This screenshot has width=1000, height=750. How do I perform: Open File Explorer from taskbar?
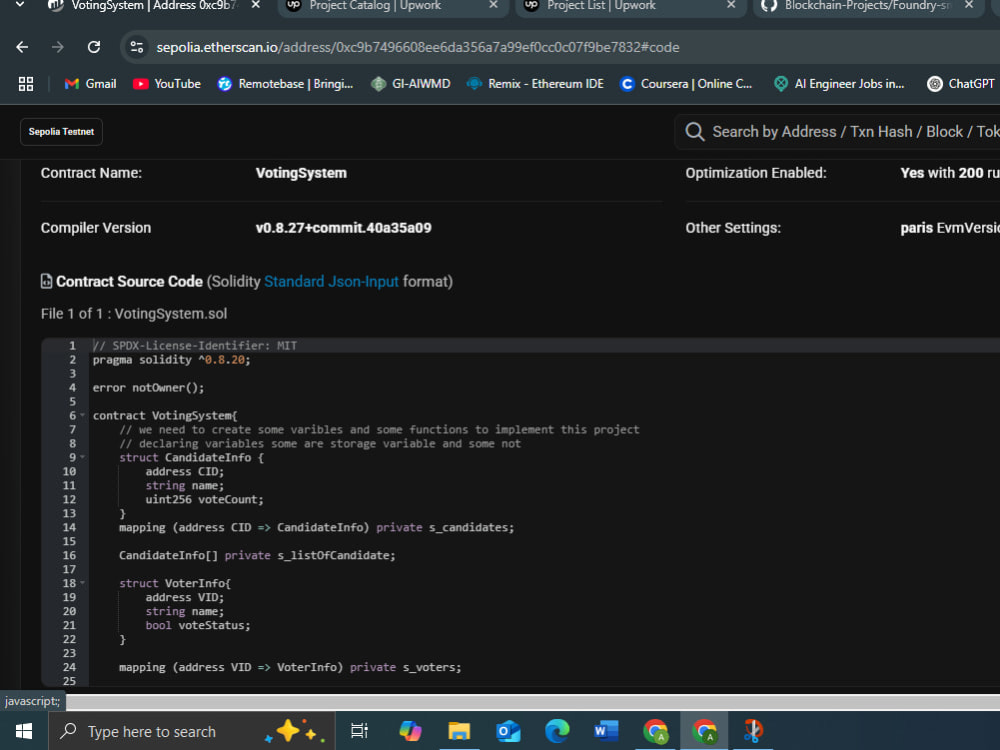(459, 731)
